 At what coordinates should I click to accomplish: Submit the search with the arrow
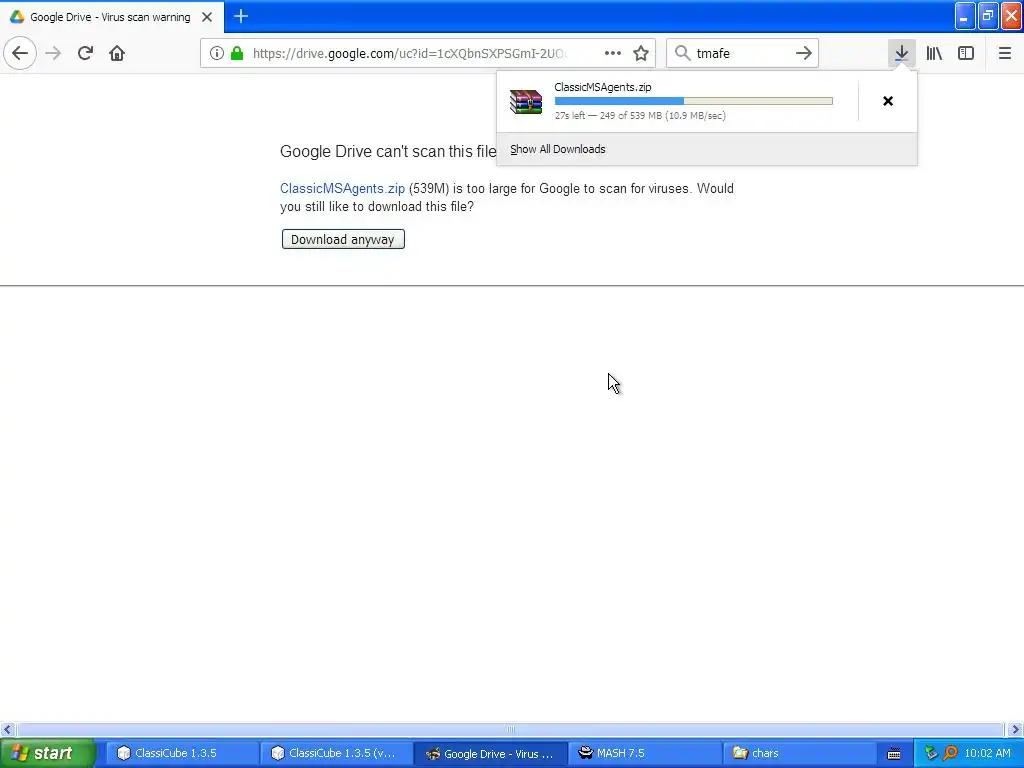(x=804, y=53)
